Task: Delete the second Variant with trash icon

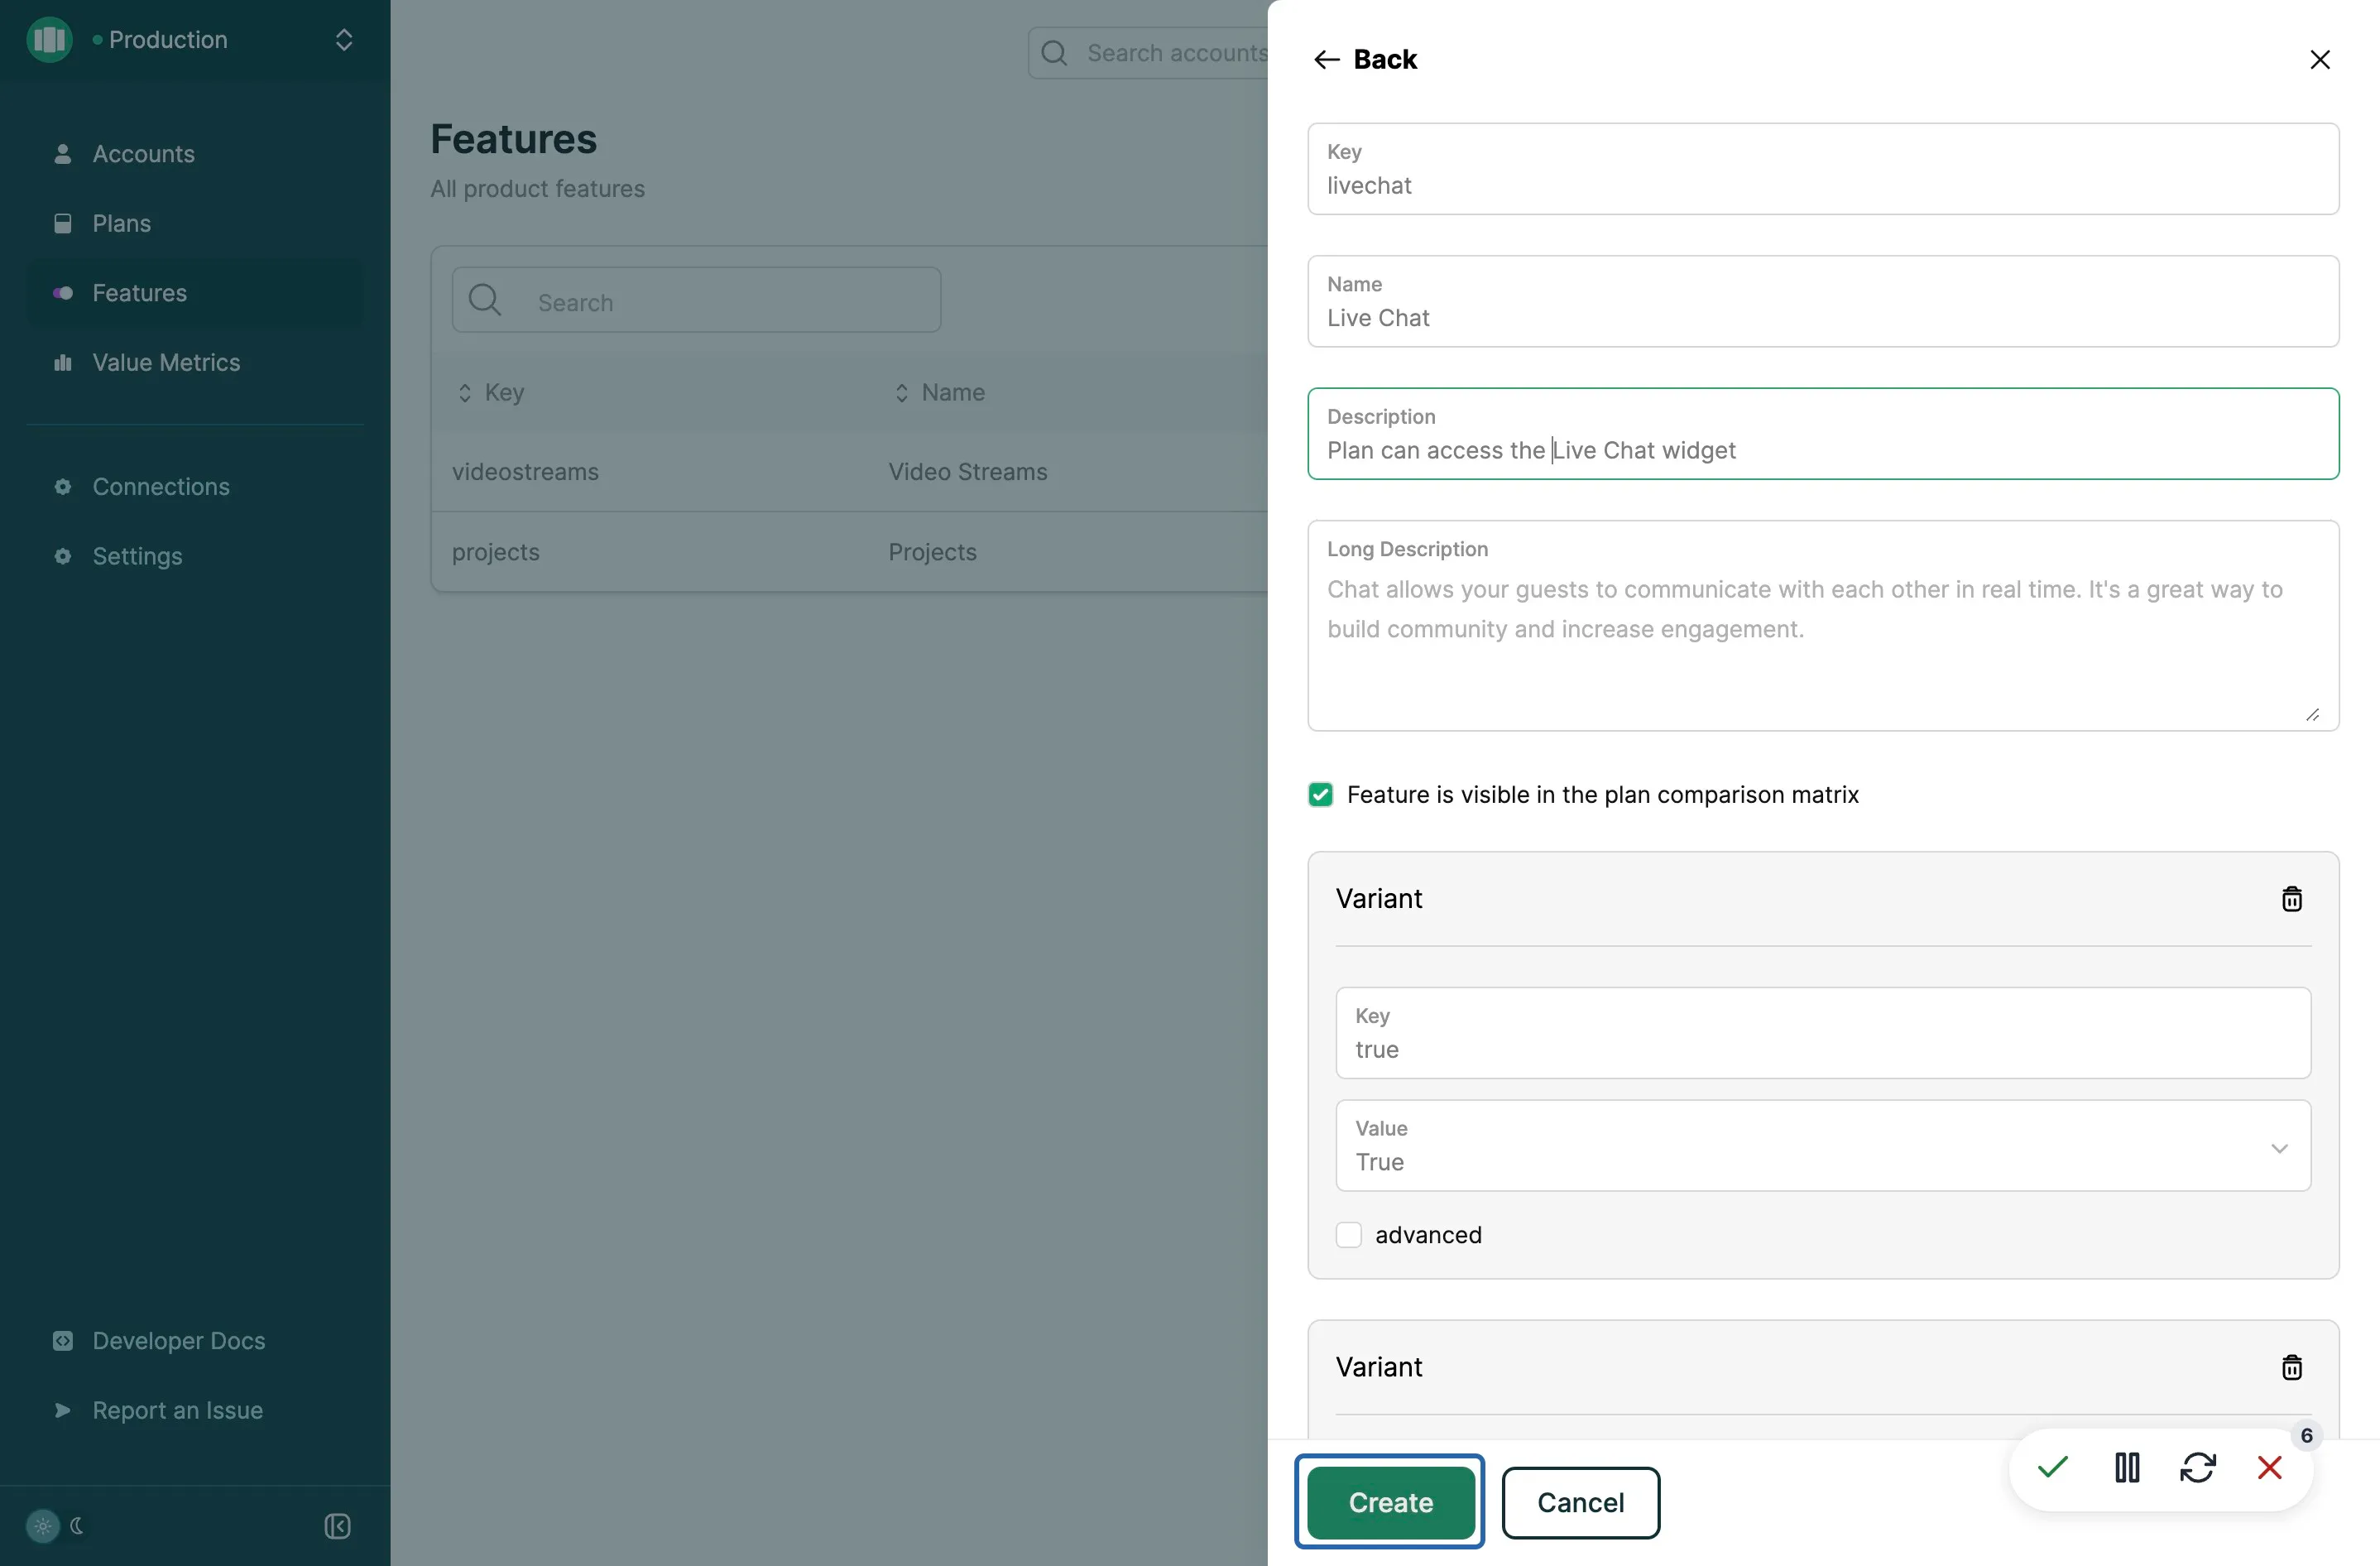Action: click(x=2291, y=1367)
